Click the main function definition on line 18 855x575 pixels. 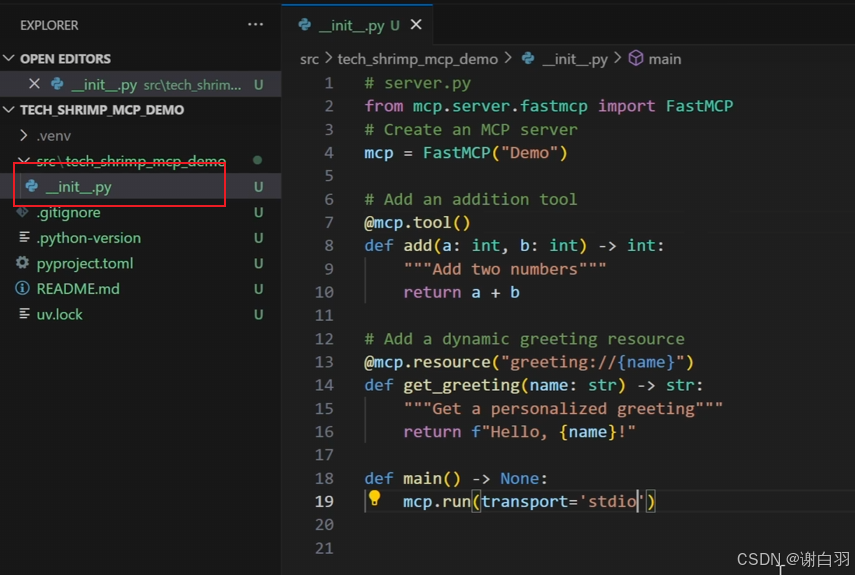456,479
